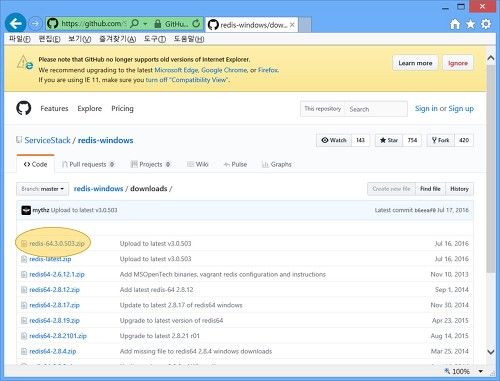Click file icon beside redis-latest.zip
This screenshot has height=381, width=500.
click(x=24, y=259)
